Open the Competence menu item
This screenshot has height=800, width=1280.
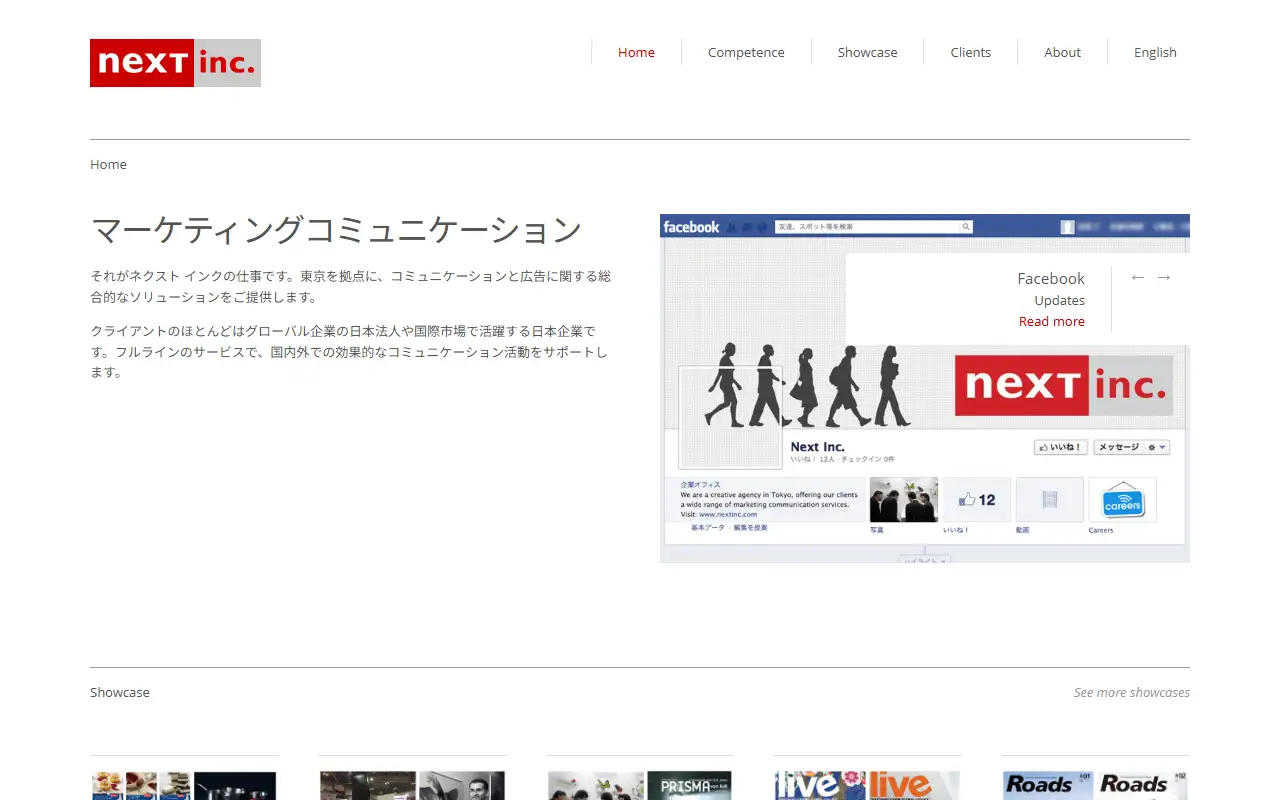click(x=746, y=52)
